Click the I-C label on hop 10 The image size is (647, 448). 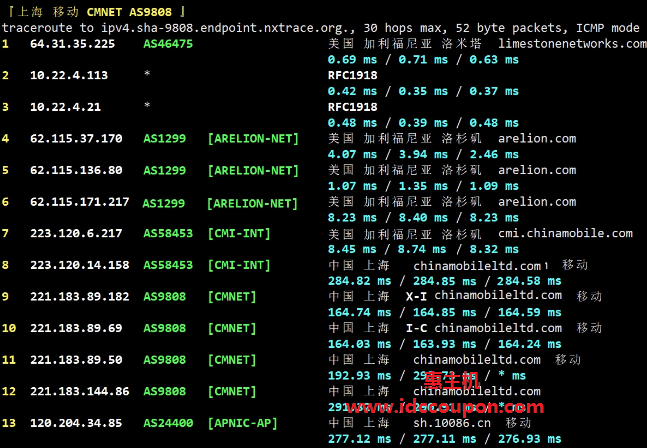(416, 328)
